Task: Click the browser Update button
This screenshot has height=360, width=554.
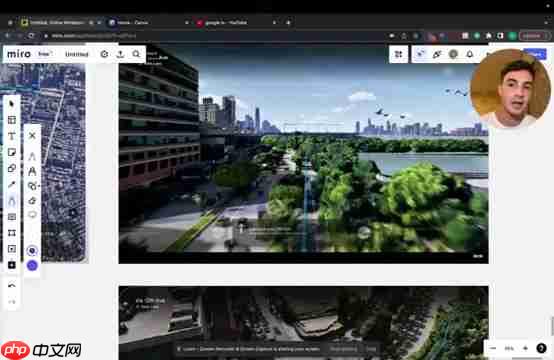Action: click(533, 36)
